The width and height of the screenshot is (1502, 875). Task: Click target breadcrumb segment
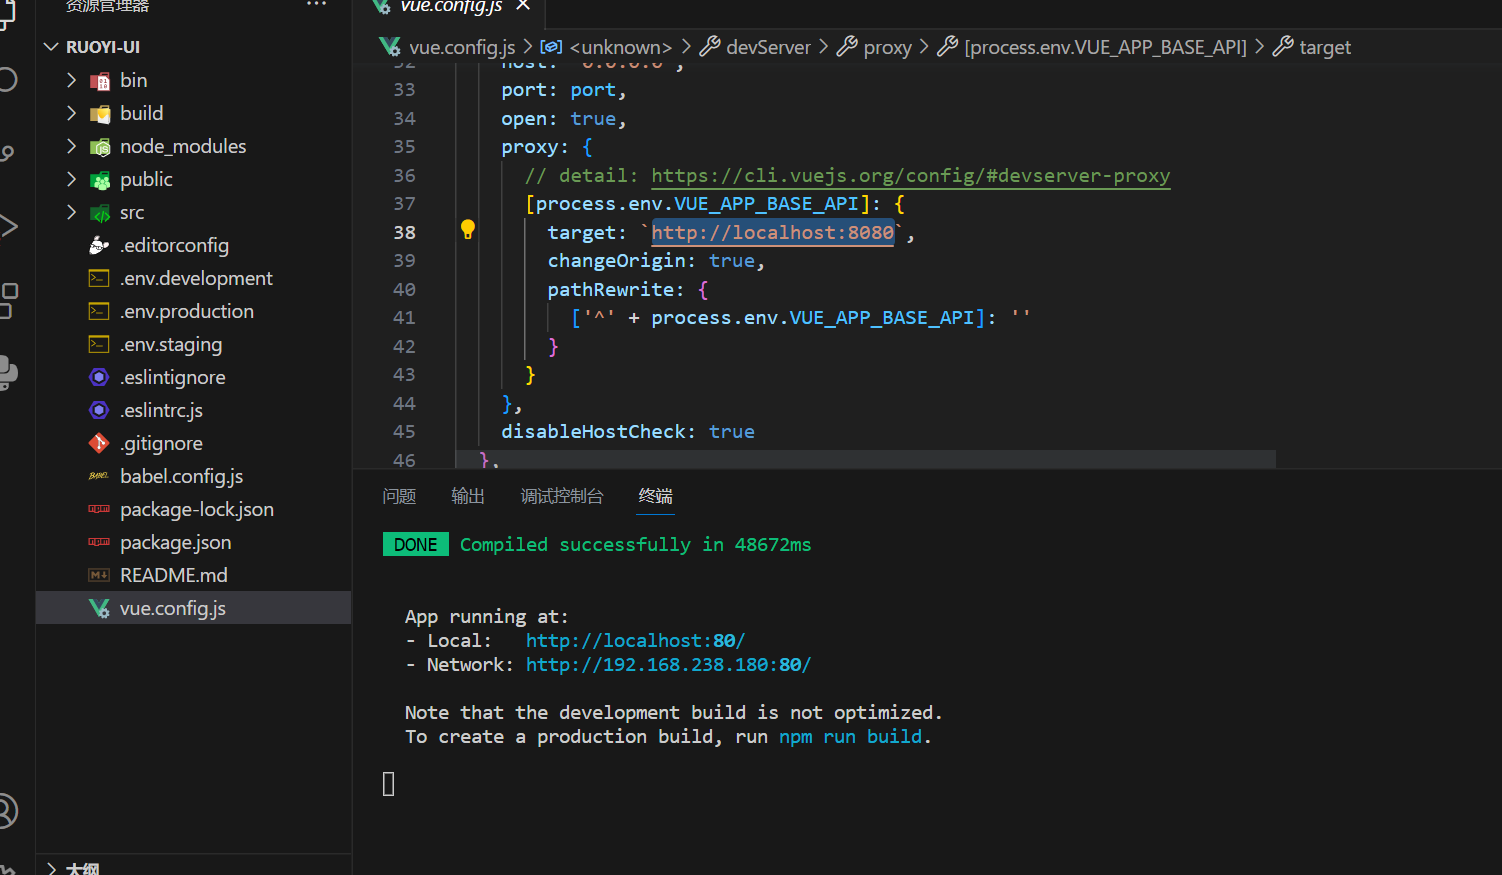[1325, 47]
